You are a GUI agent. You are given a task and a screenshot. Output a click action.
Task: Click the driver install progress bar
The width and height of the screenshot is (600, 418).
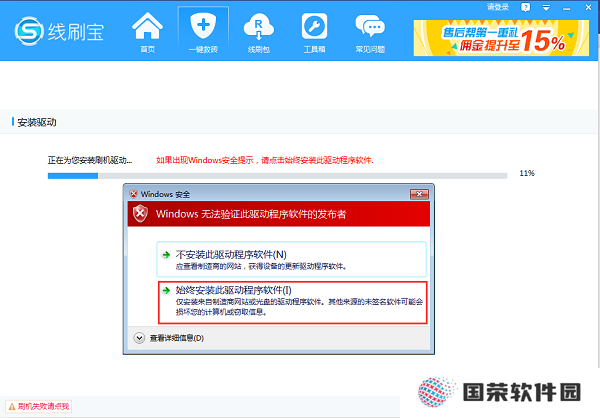[x=277, y=176]
